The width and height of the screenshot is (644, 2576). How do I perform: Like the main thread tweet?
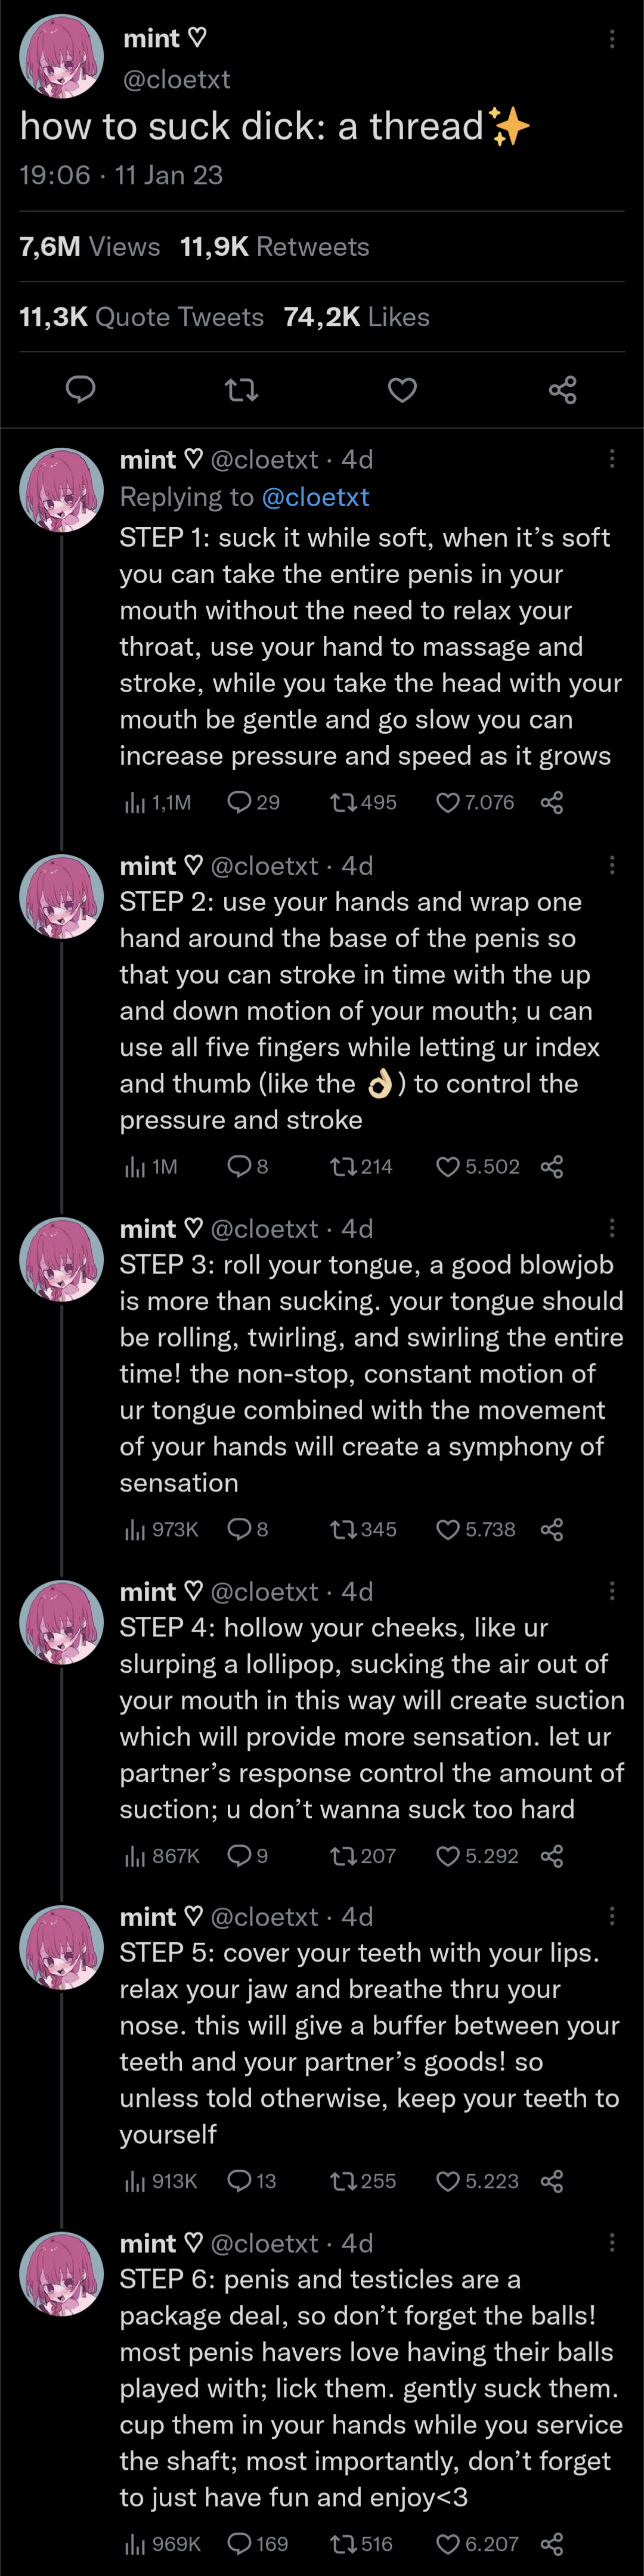tap(402, 389)
